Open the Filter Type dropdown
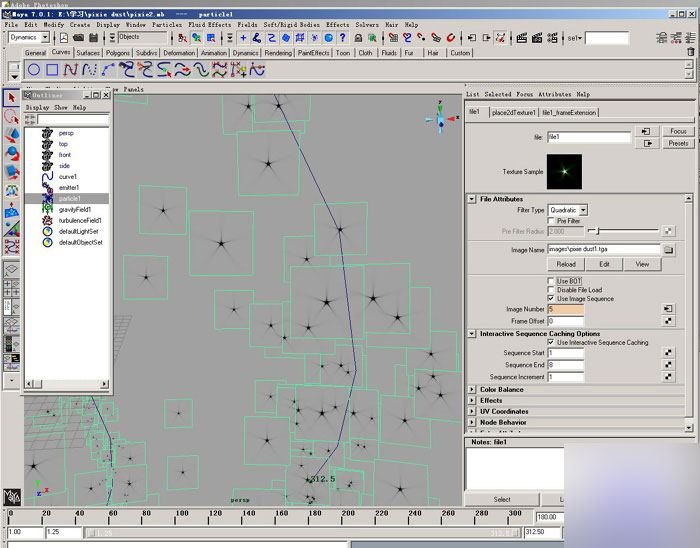Viewport: 700px width, 548px height. [x=568, y=210]
